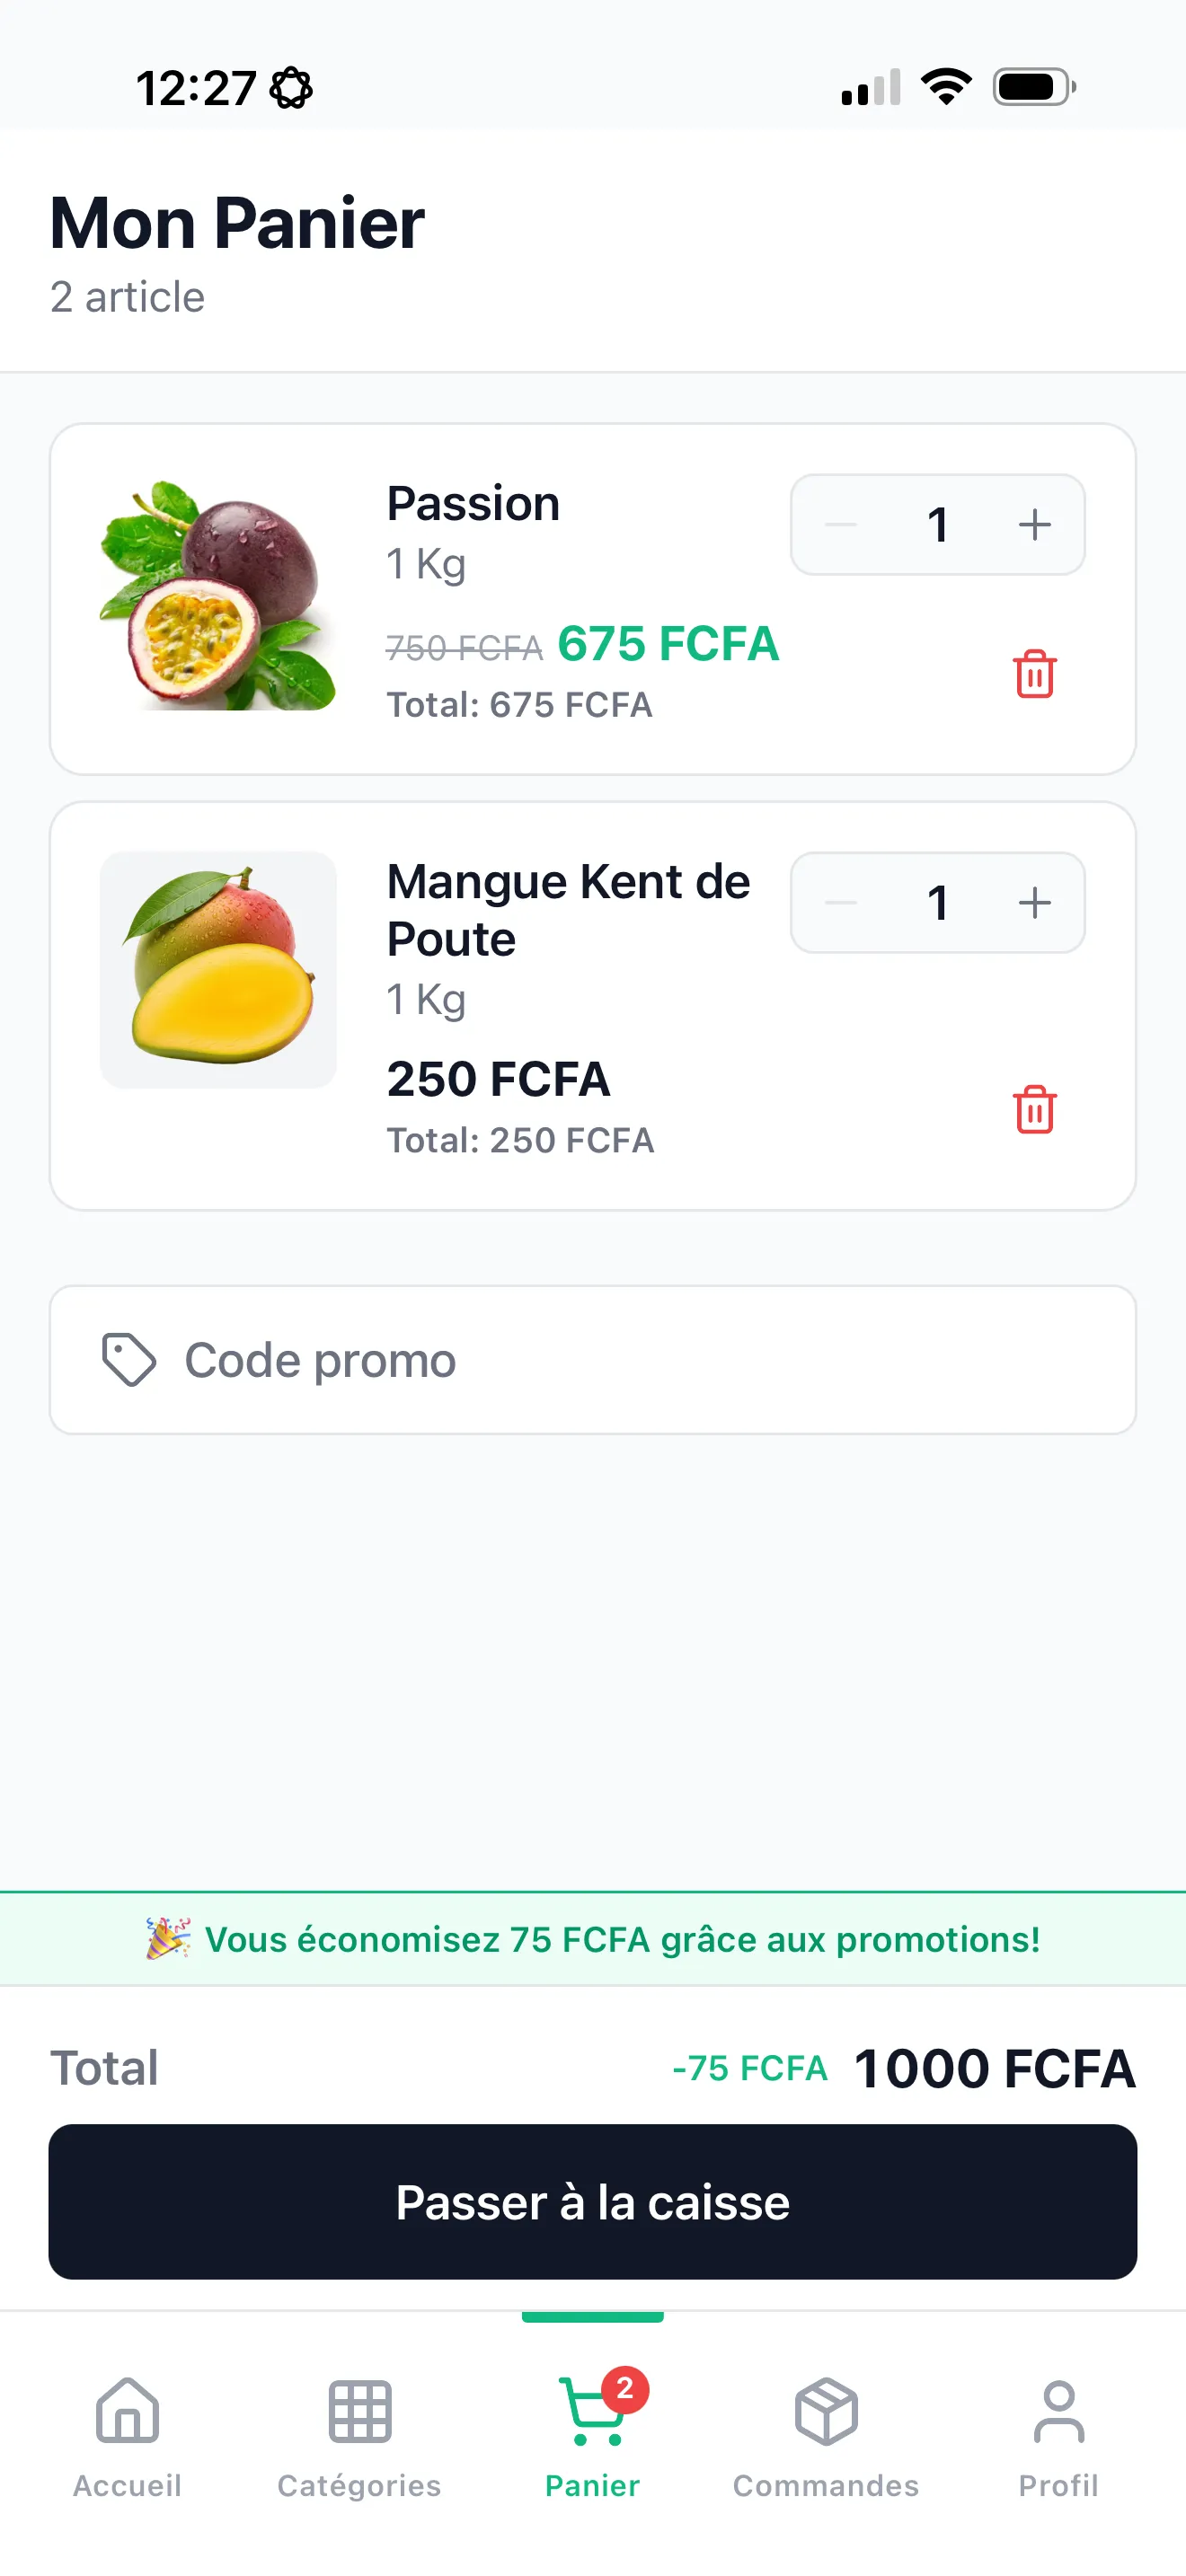
Task: Reduce Mangue Kent quantity by one
Action: click(841, 903)
